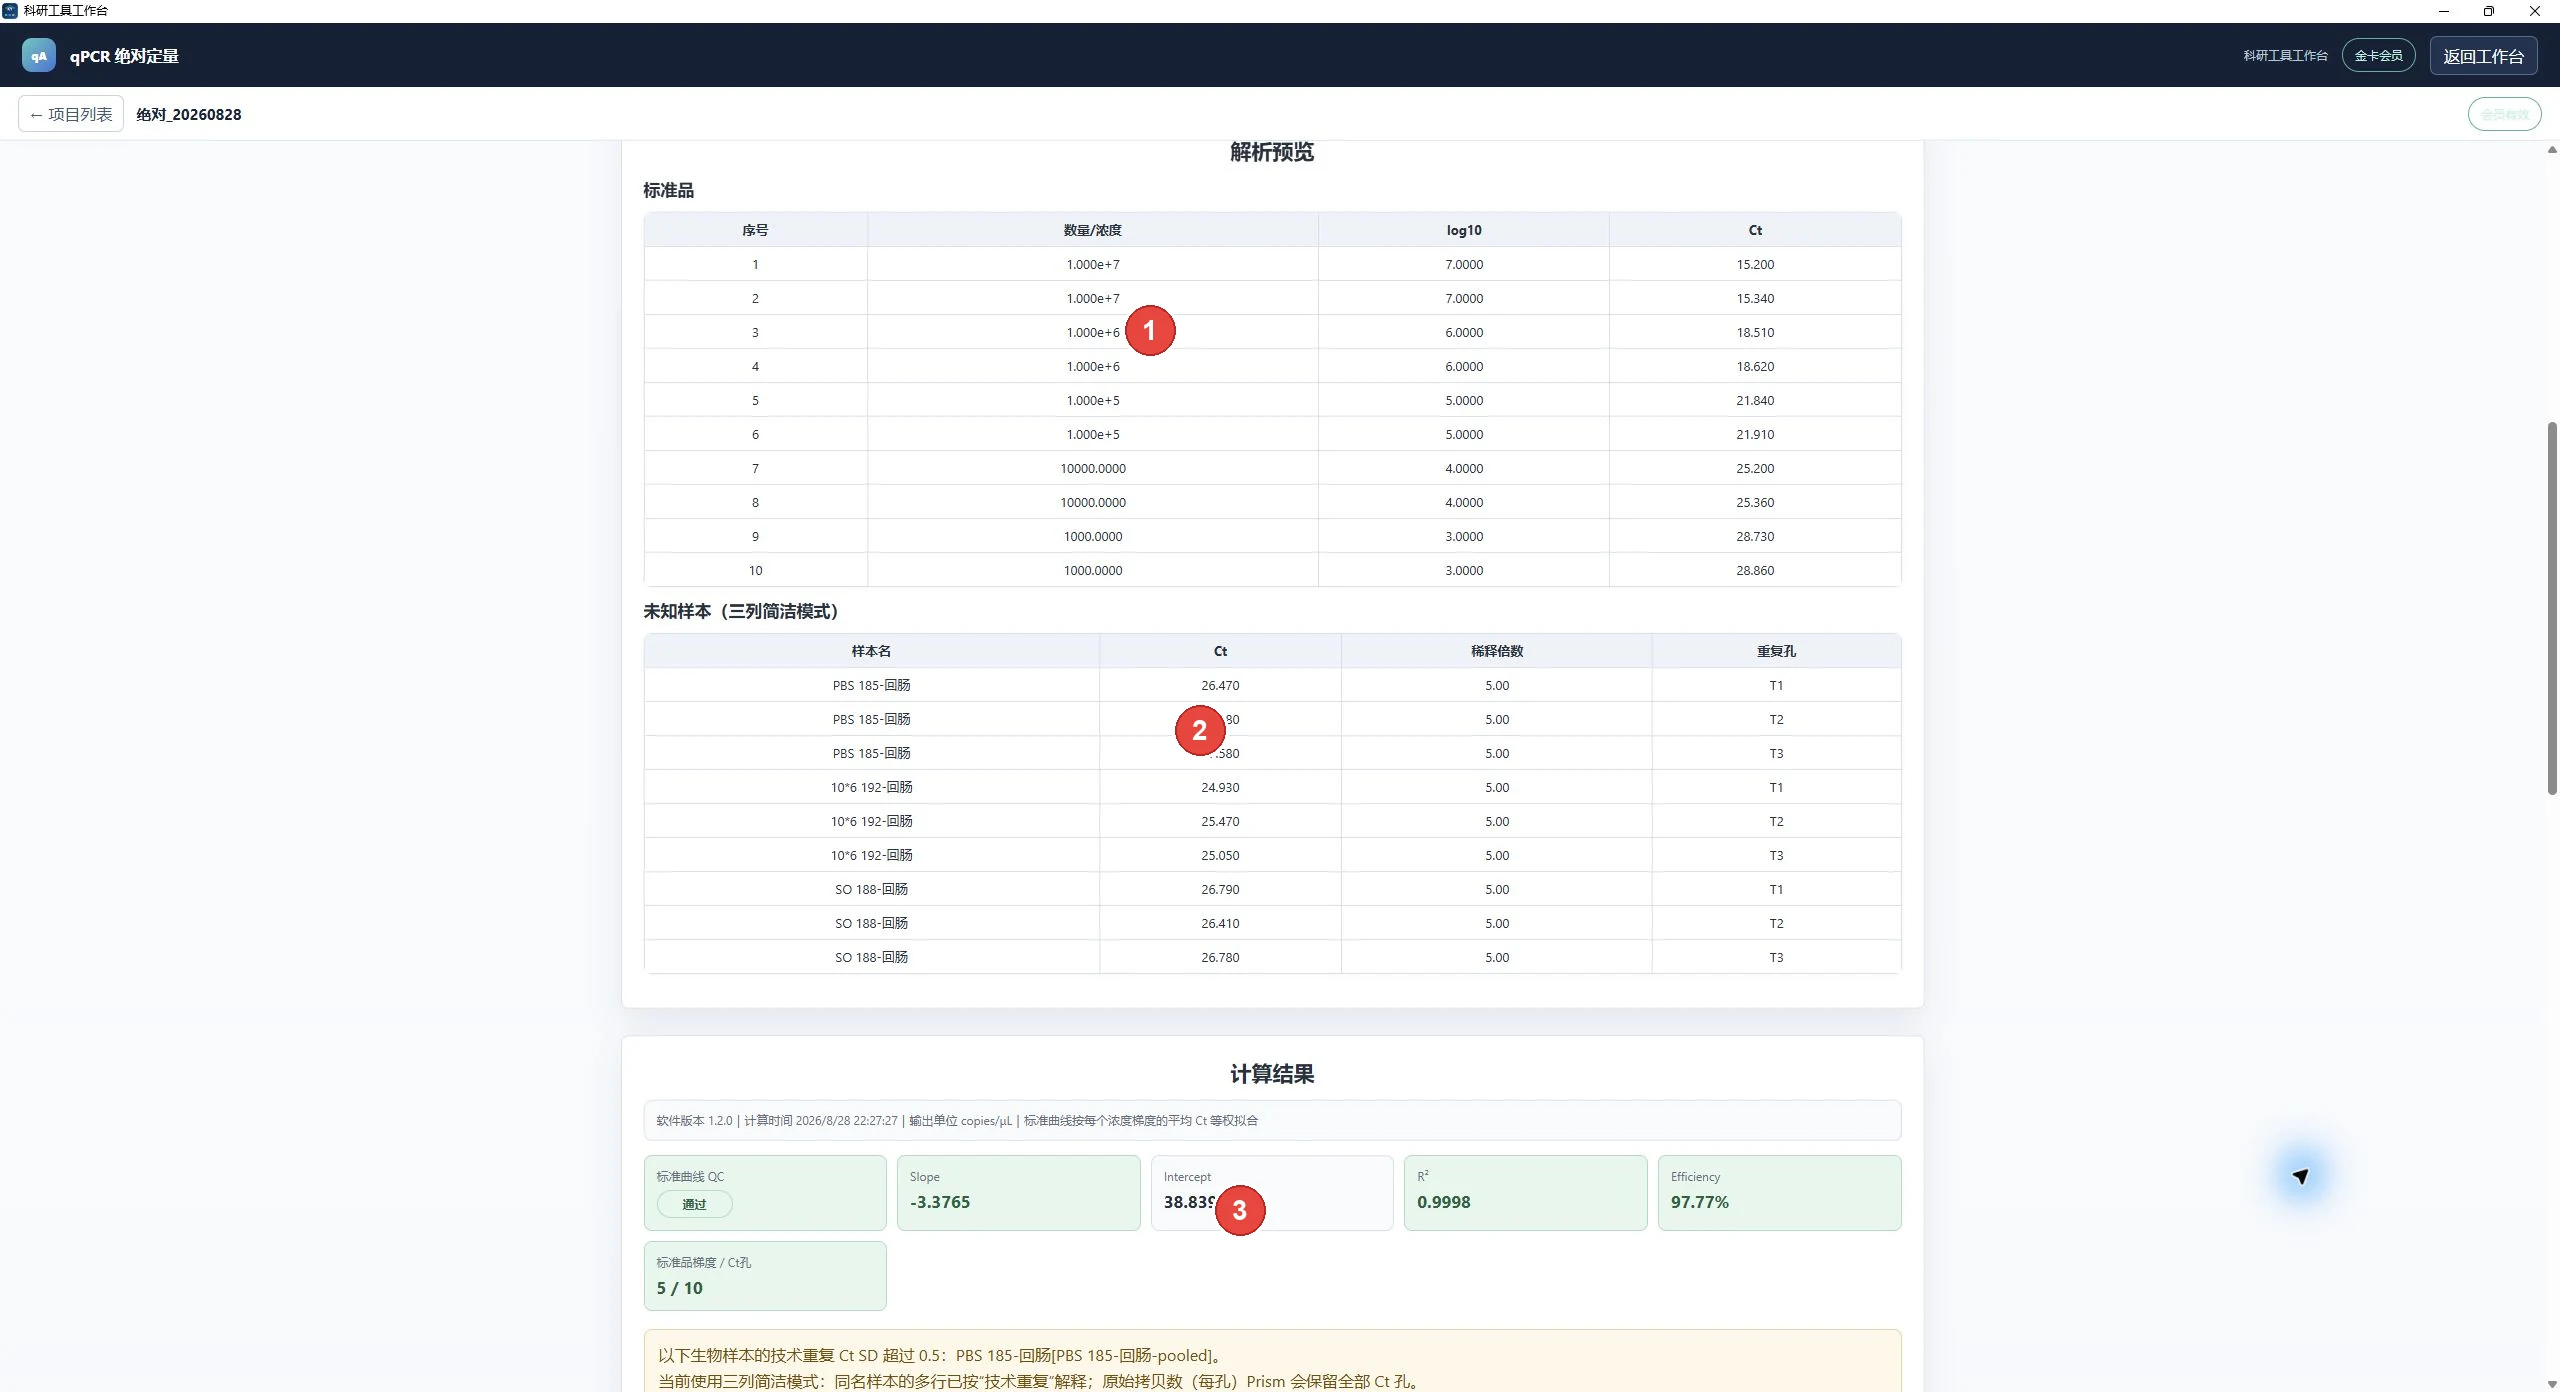This screenshot has width=2560, height=1392.
Task: Click sample Ct value 26.410
Action: 1220,923
